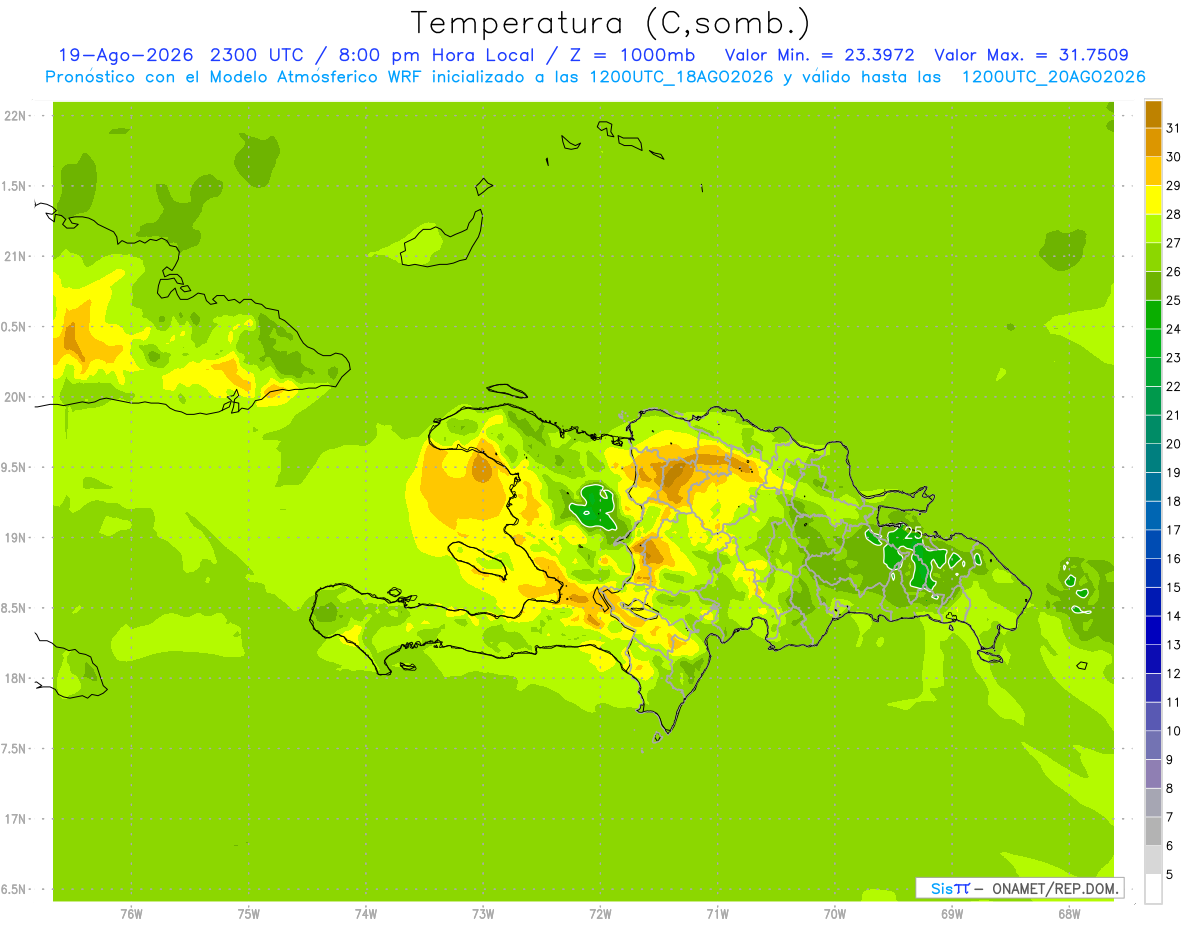Select the date text '19-Ago-2026'
This screenshot has height=927, width=1200.
[x=125, y=55]
